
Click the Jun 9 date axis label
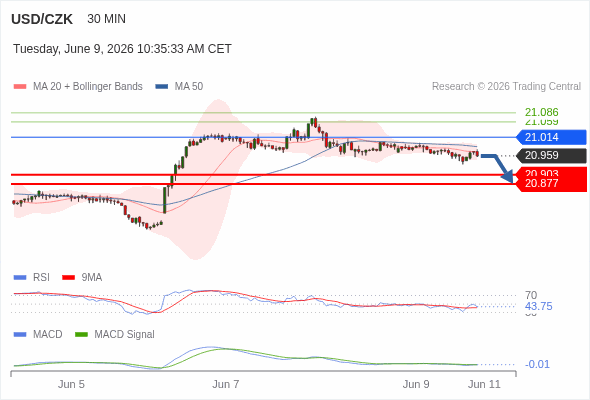click(x=416, y=385)
